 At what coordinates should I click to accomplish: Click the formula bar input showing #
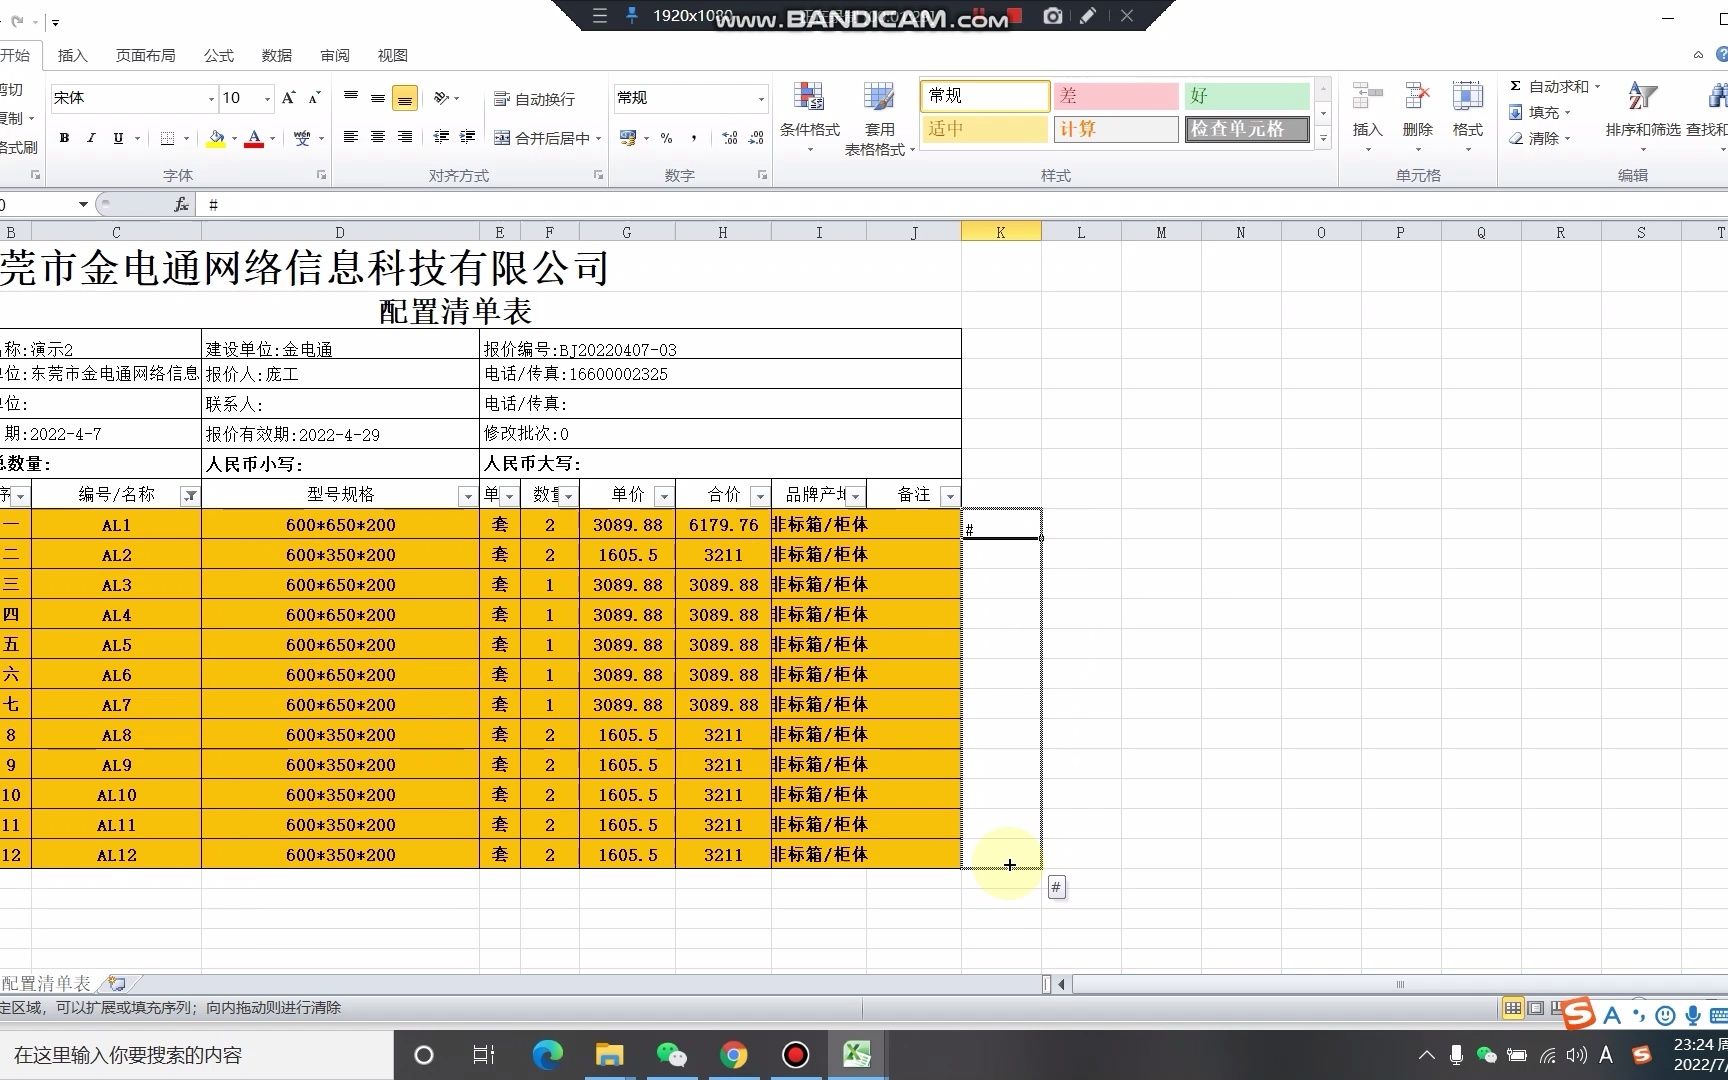coord(960,205)
